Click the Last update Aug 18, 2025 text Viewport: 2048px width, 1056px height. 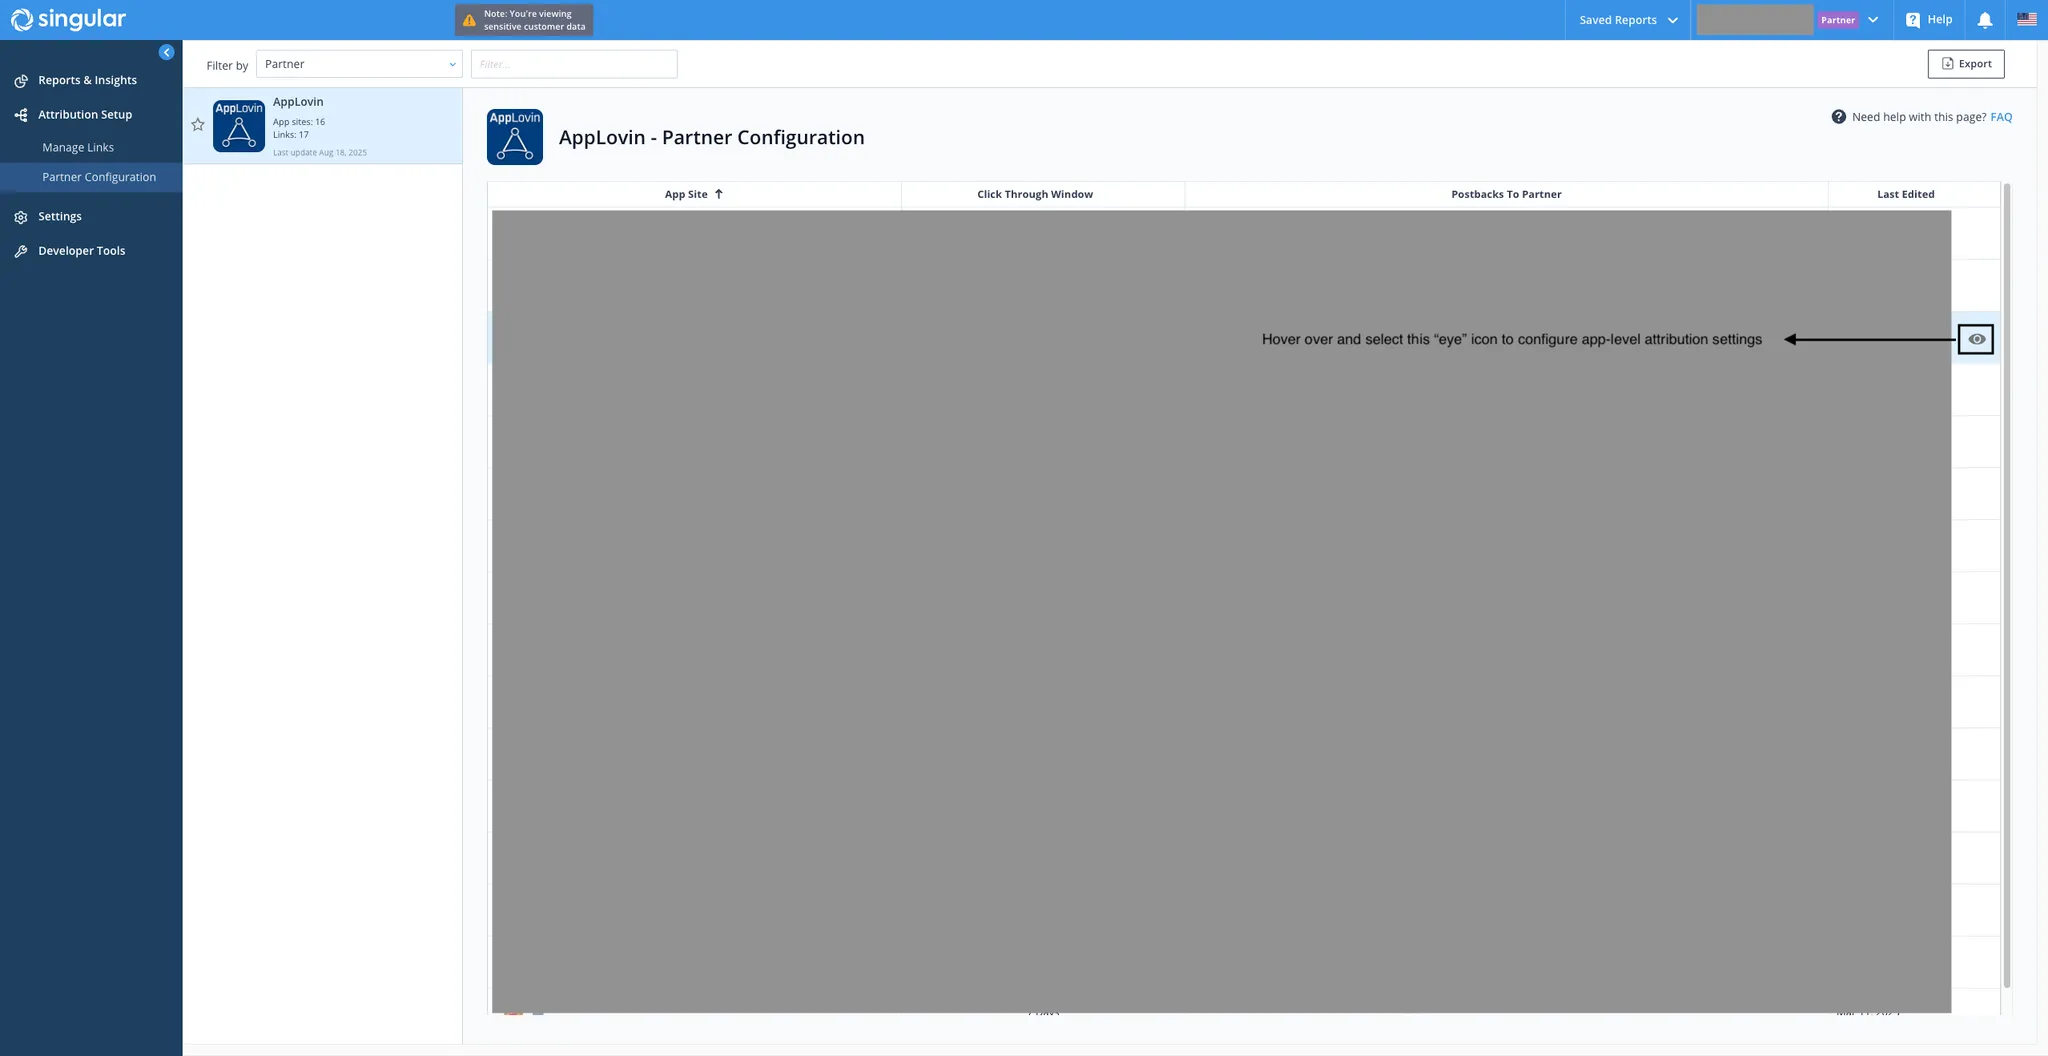coord(320,153)
